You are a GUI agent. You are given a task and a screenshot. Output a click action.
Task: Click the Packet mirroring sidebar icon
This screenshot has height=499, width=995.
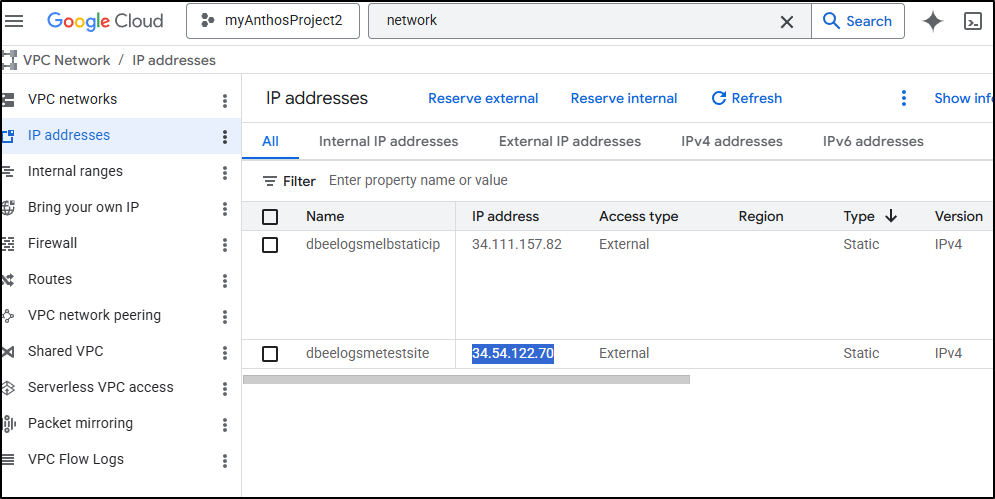click(8, 423)
